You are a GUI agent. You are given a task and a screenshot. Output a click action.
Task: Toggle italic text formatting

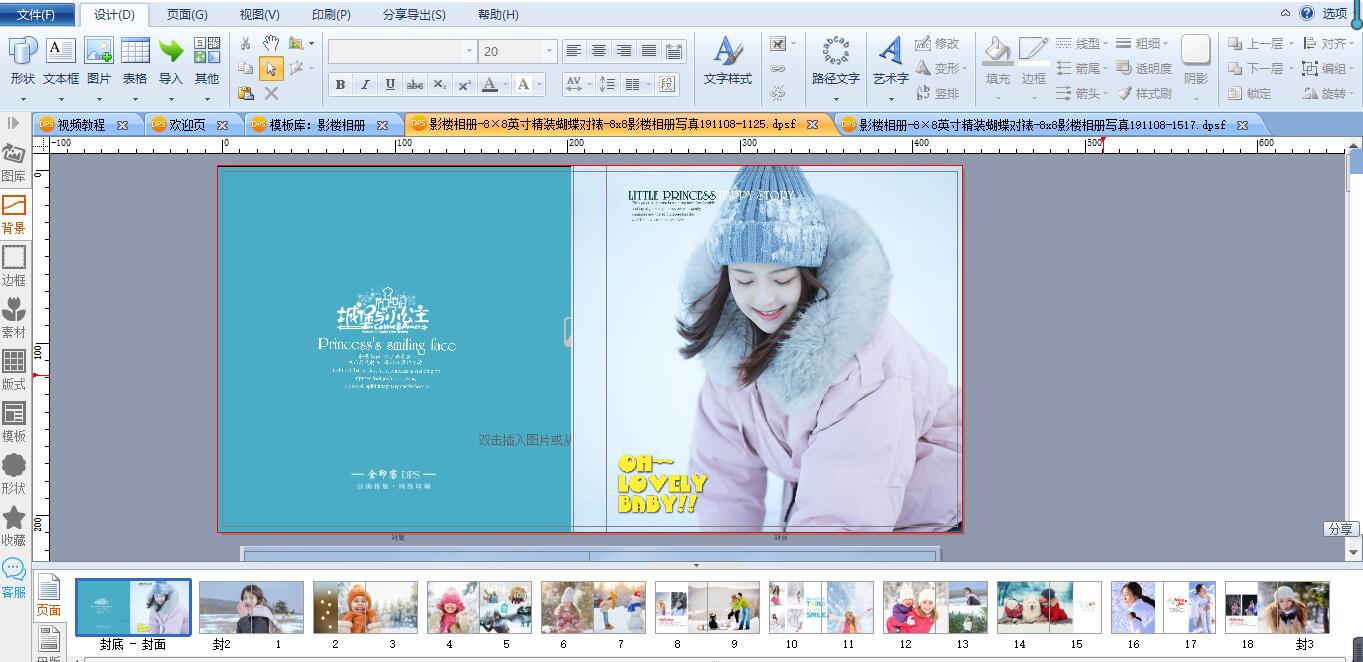tap(365, 85)
